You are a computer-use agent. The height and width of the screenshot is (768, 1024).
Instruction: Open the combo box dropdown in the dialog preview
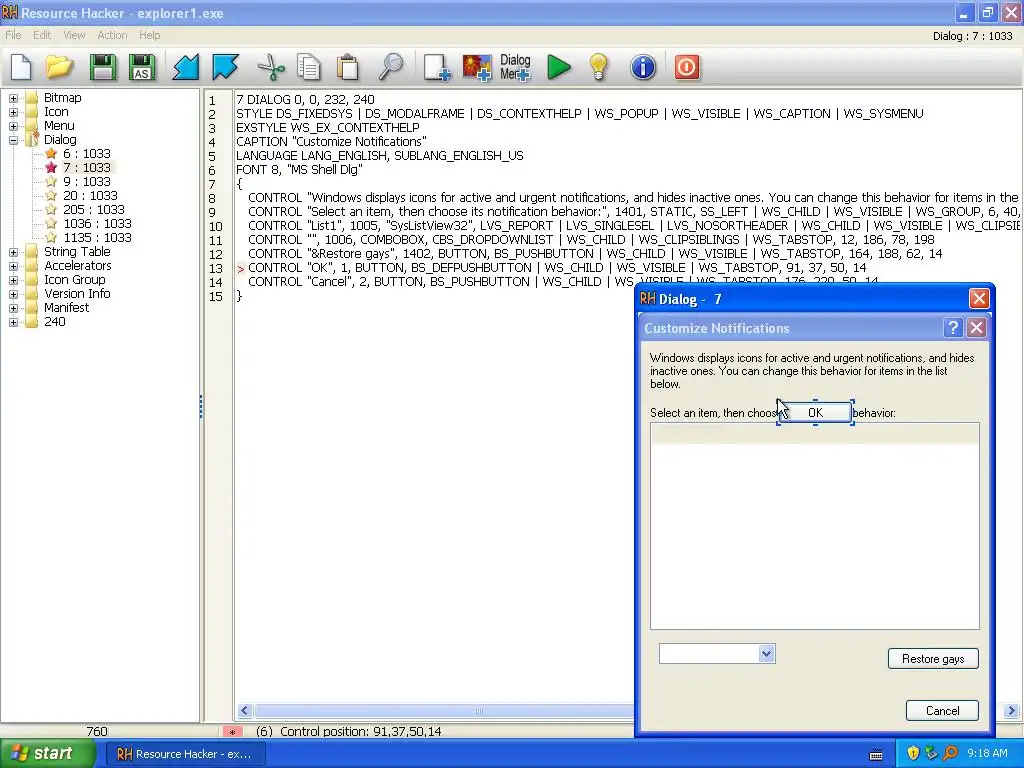(767, 653)
